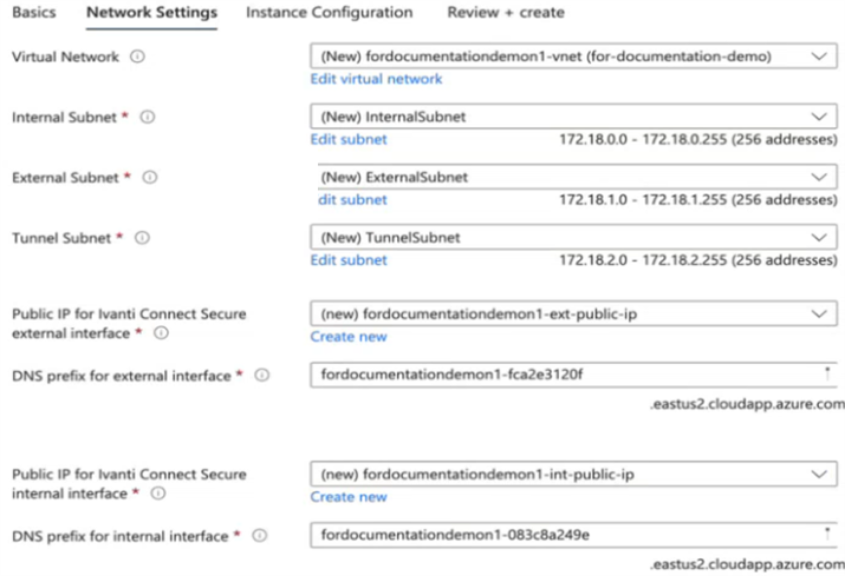Show info for Internal Subnet
845x576 pixels.
click(147, 117)
